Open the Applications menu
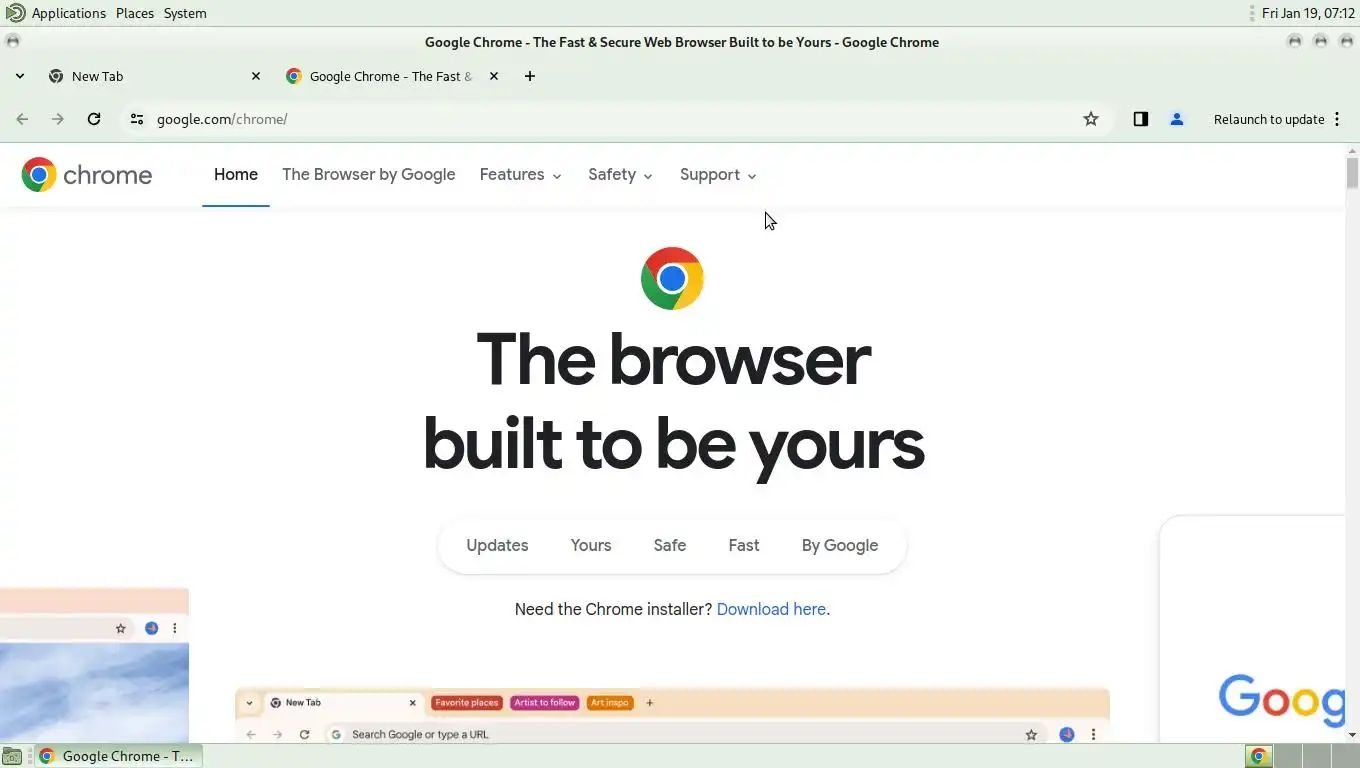 (x=69, y=13)
